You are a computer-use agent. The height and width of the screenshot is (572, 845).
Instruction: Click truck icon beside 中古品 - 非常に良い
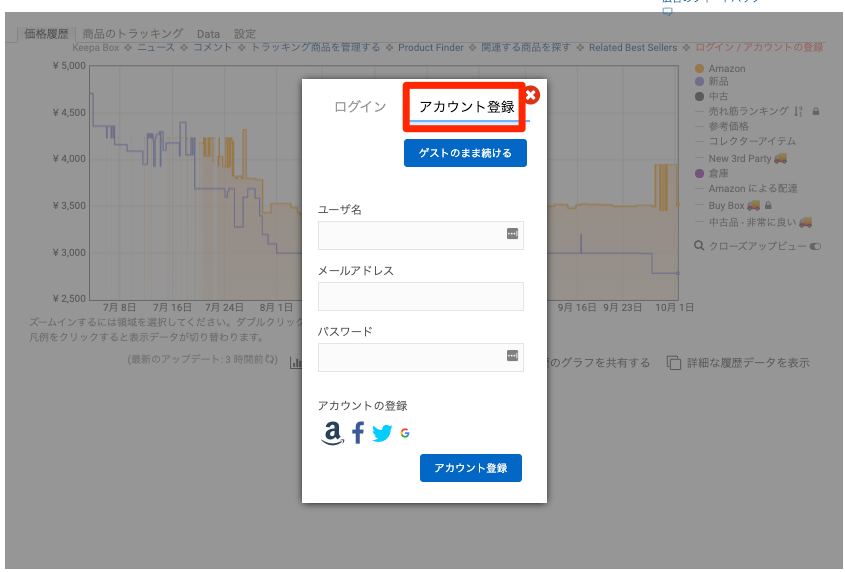(x=805, y=222)
